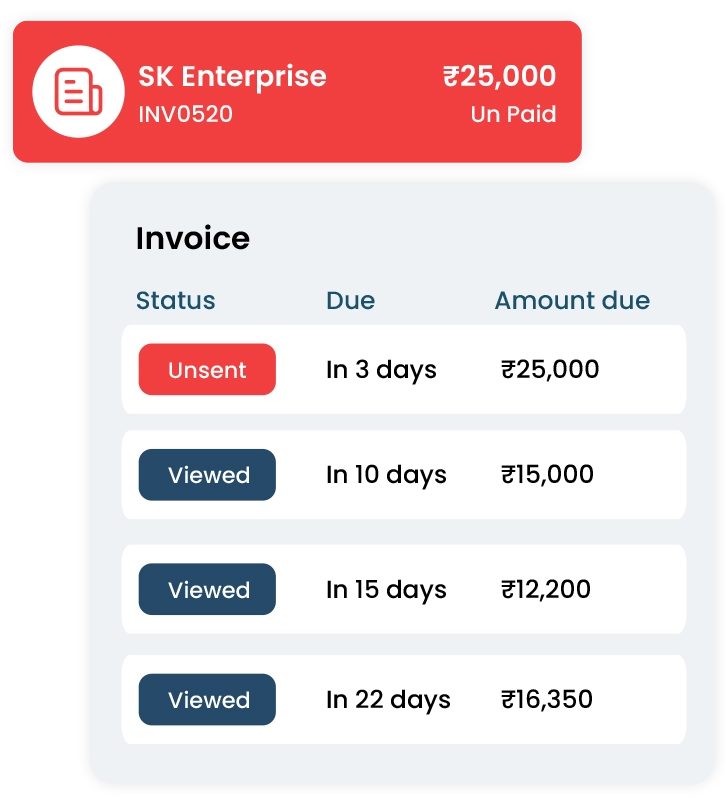
Task: Click the ₹16,350 amount due
Action: pos(547,700)
